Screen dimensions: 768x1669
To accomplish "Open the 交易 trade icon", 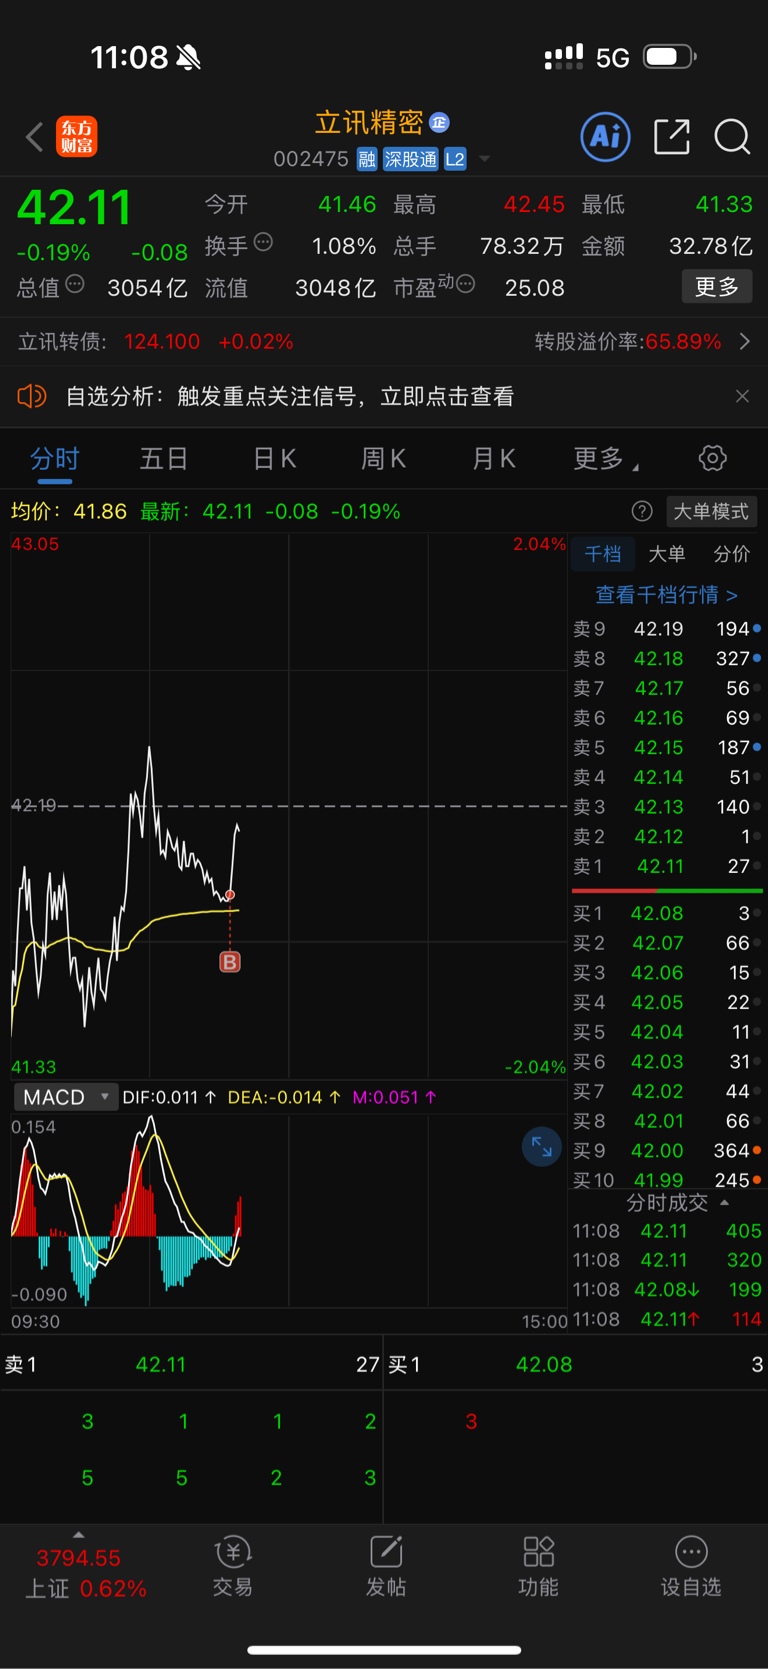I will coord(233,1567).
